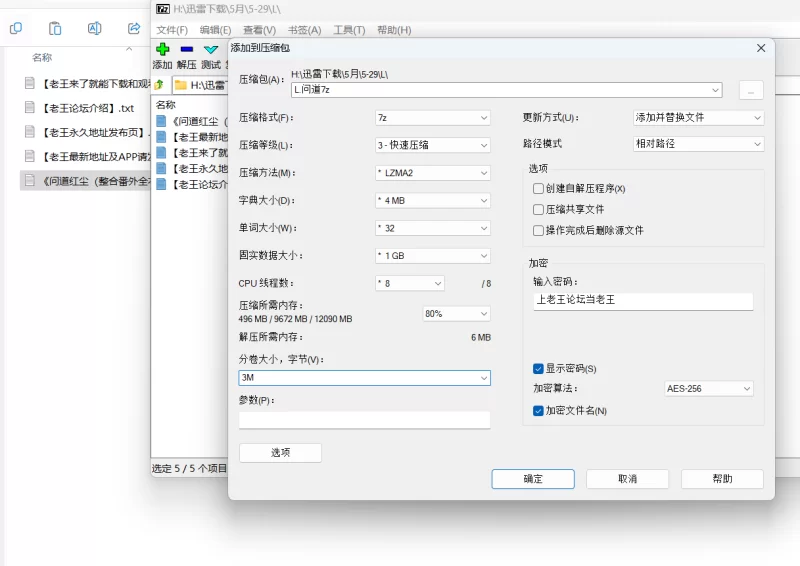Expand the 压缩等级 quick compression dropdown
Image resolution: width=800 pixels, height=566 pixels.
coord(433,145)
